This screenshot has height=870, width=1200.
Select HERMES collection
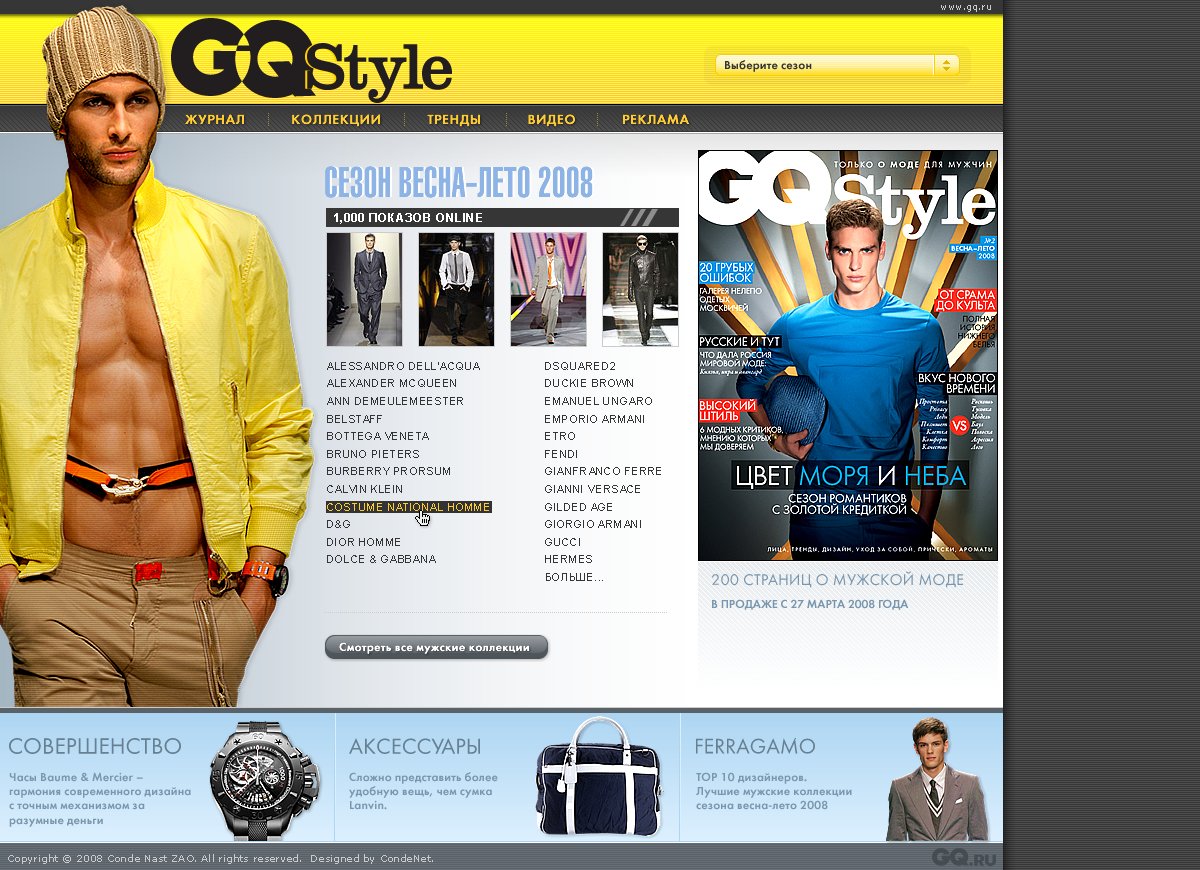click(569, 559)
